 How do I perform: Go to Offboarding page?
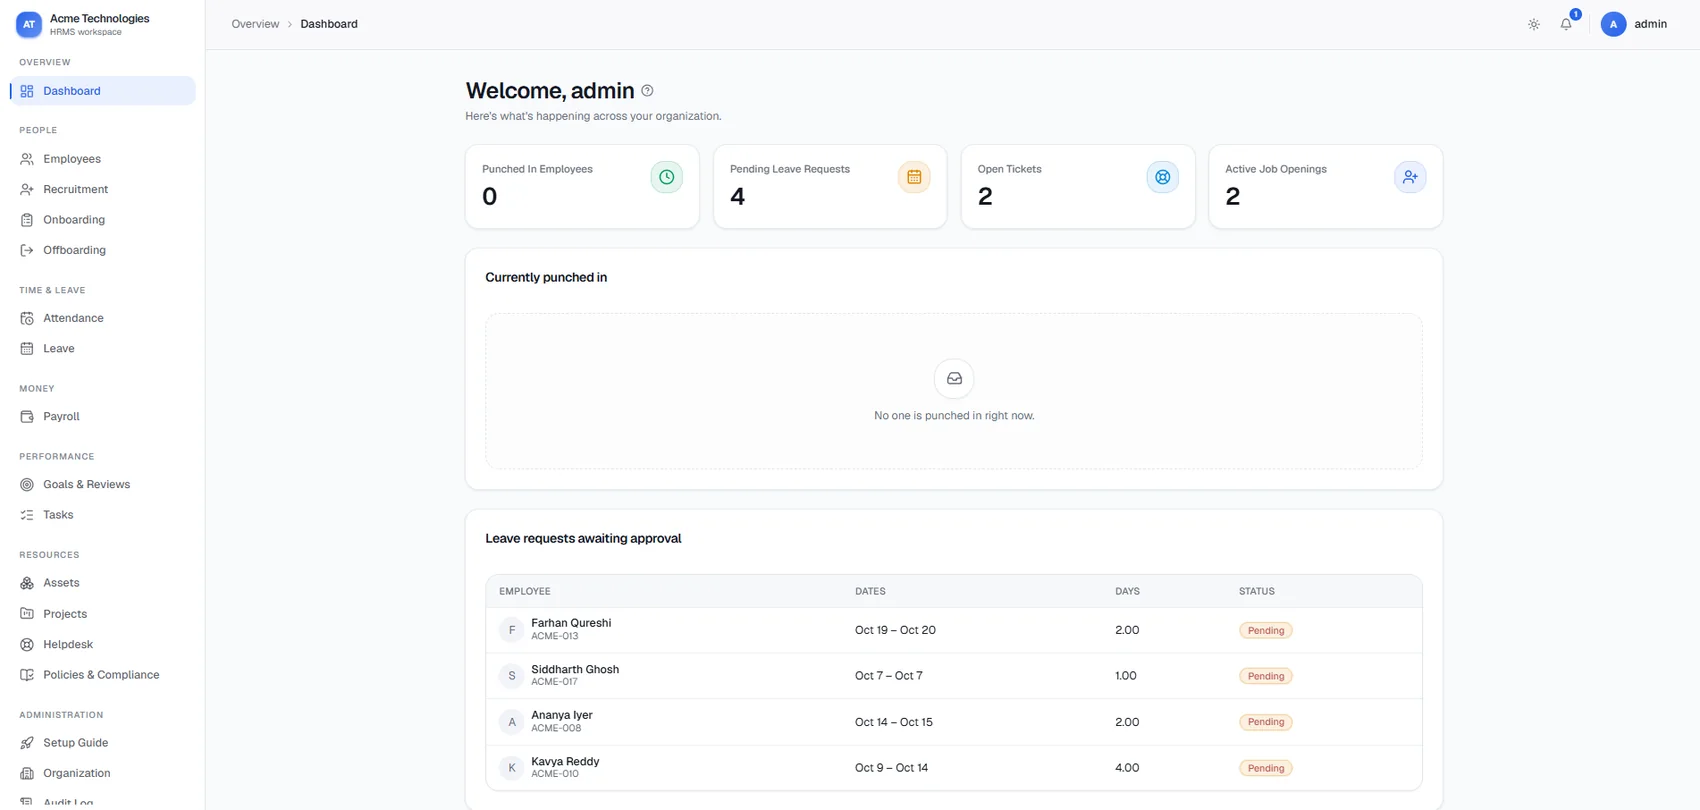[103, 250]
